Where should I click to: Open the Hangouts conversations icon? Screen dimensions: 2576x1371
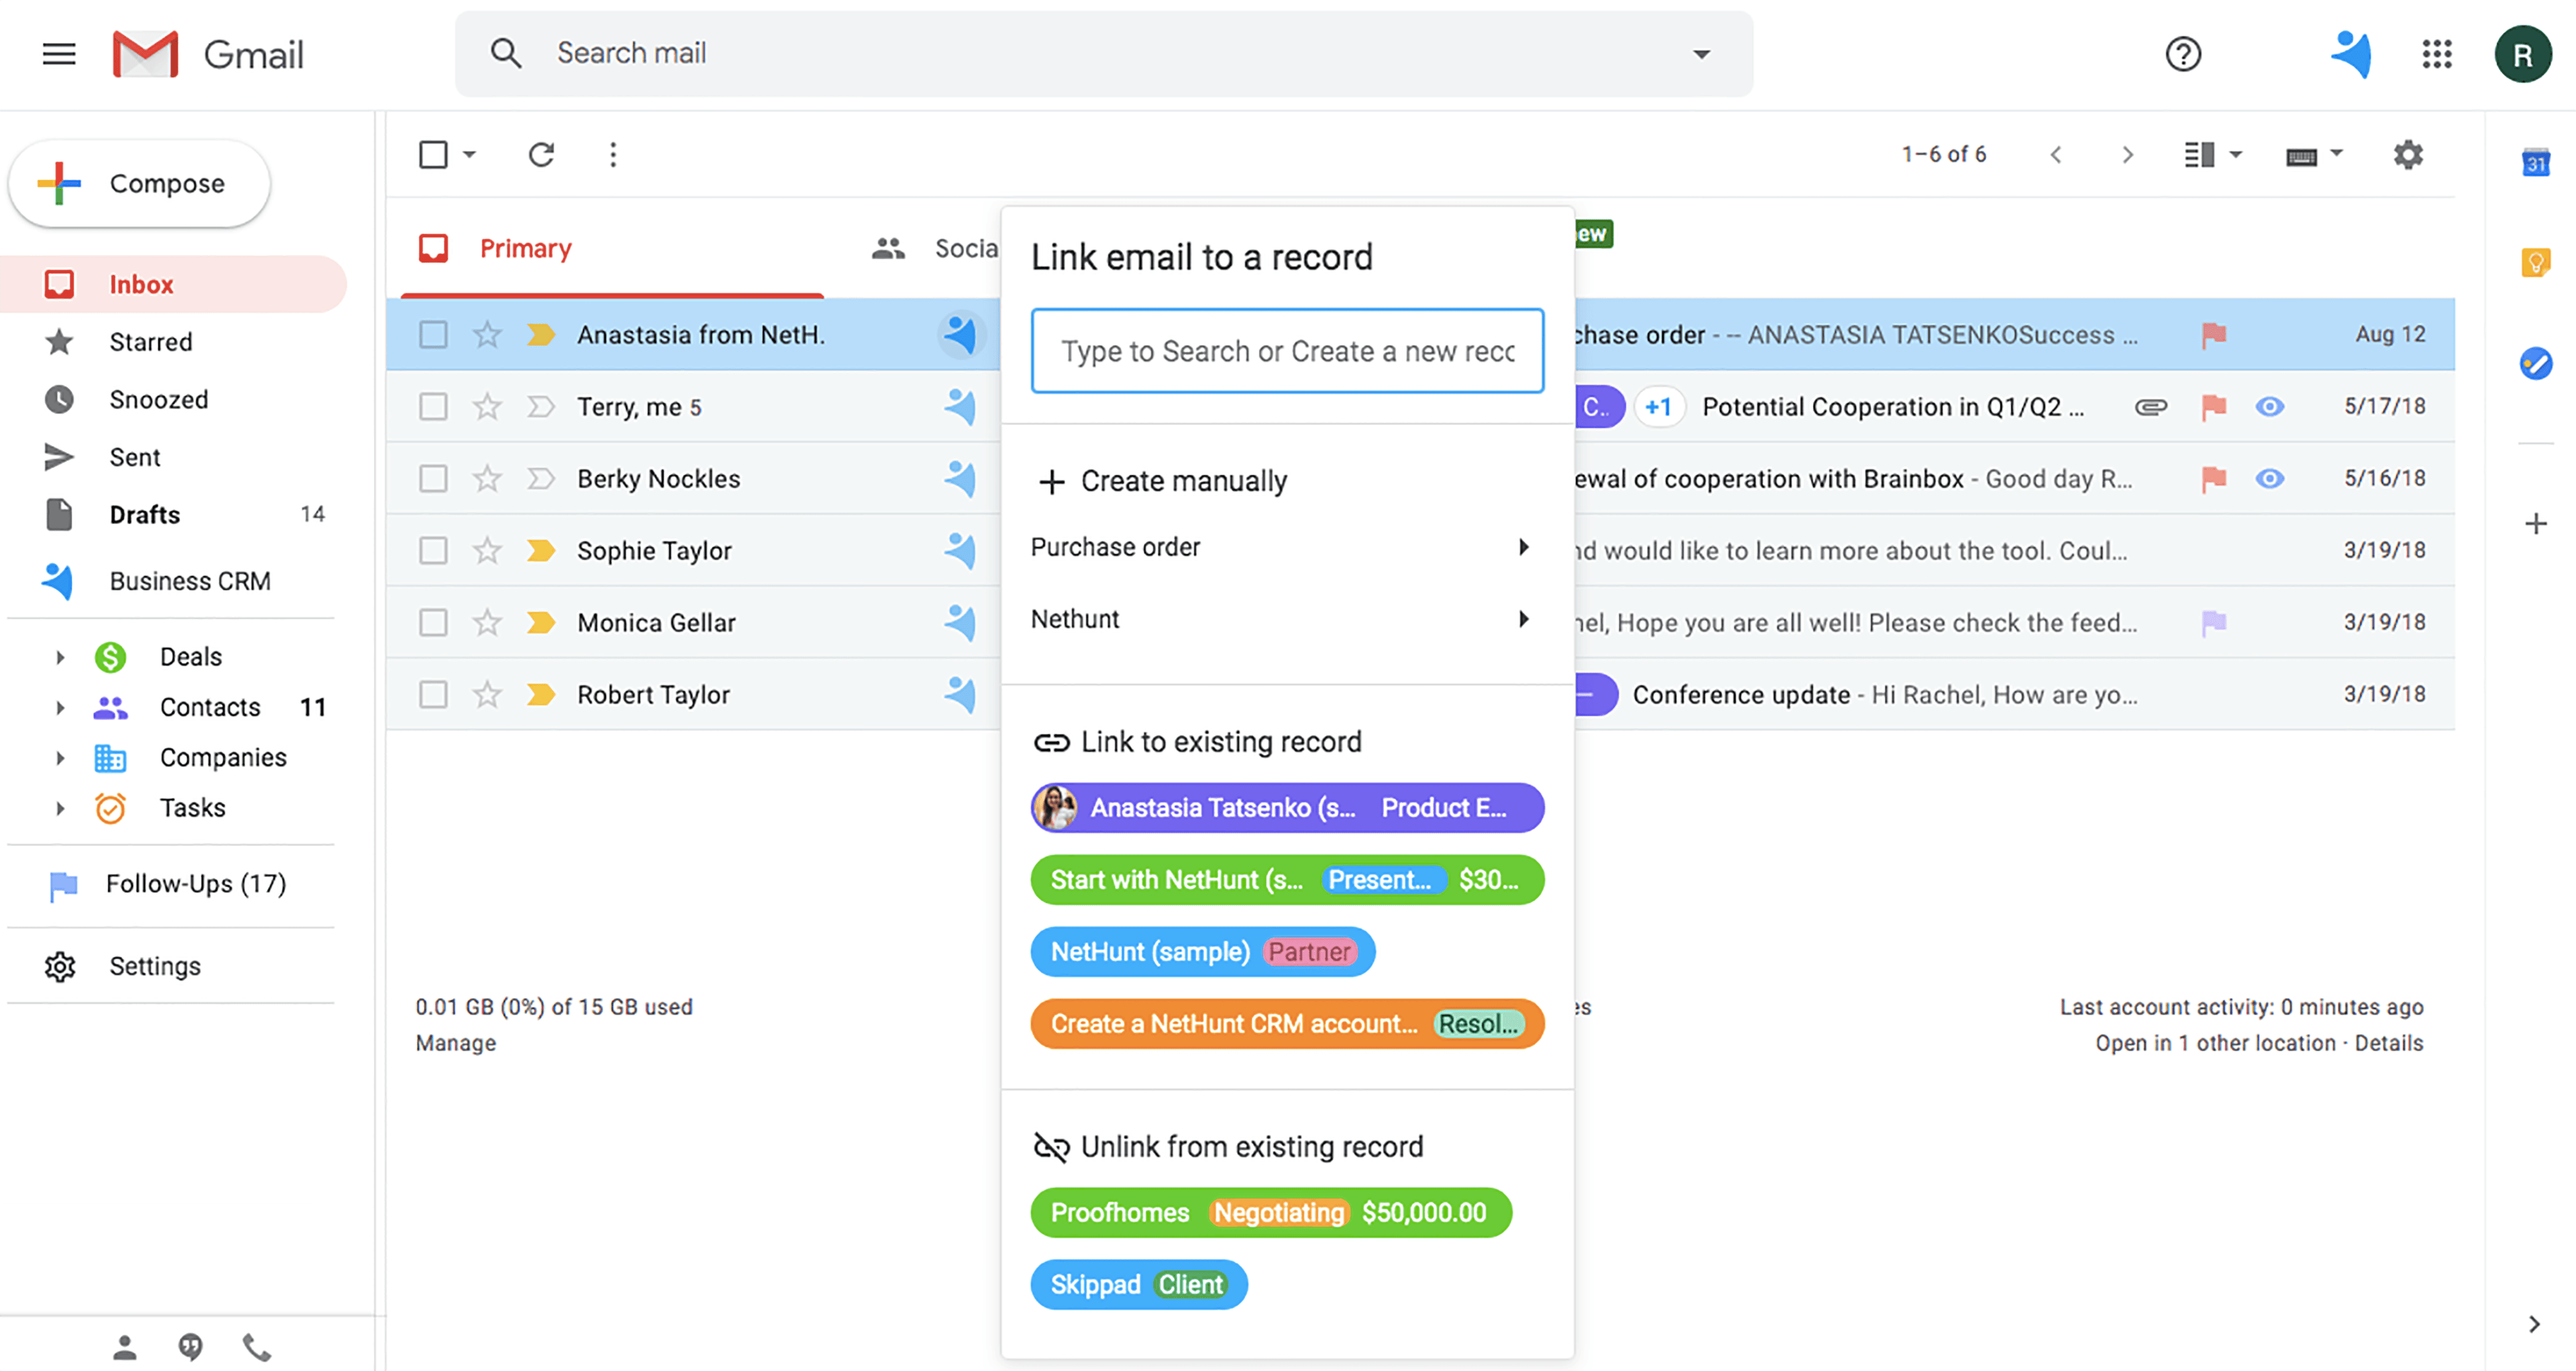click(x=190, y=1347)
